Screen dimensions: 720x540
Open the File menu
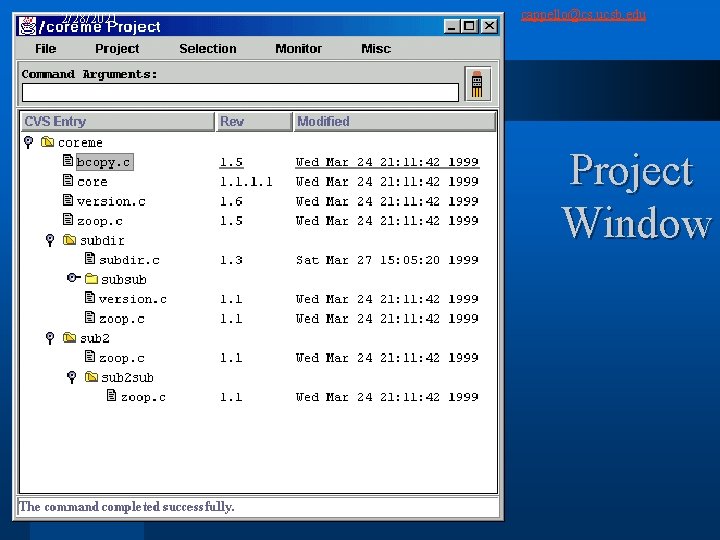[x=45, y=49]
